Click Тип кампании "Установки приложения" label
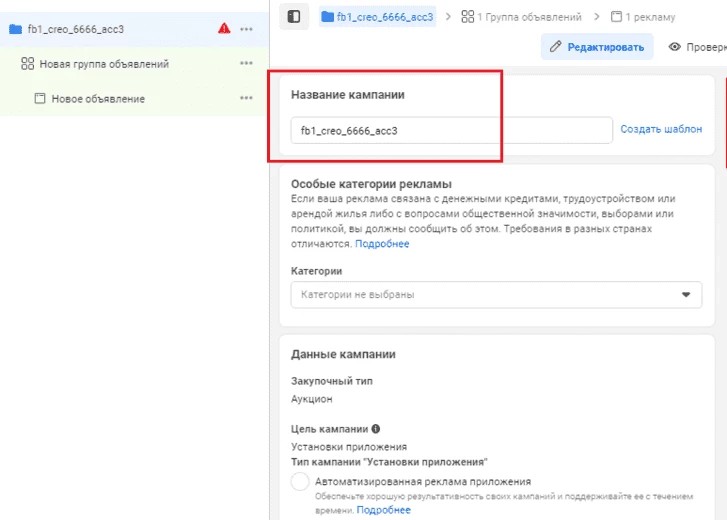The image size is (727, 520). [x=389, y=462]
